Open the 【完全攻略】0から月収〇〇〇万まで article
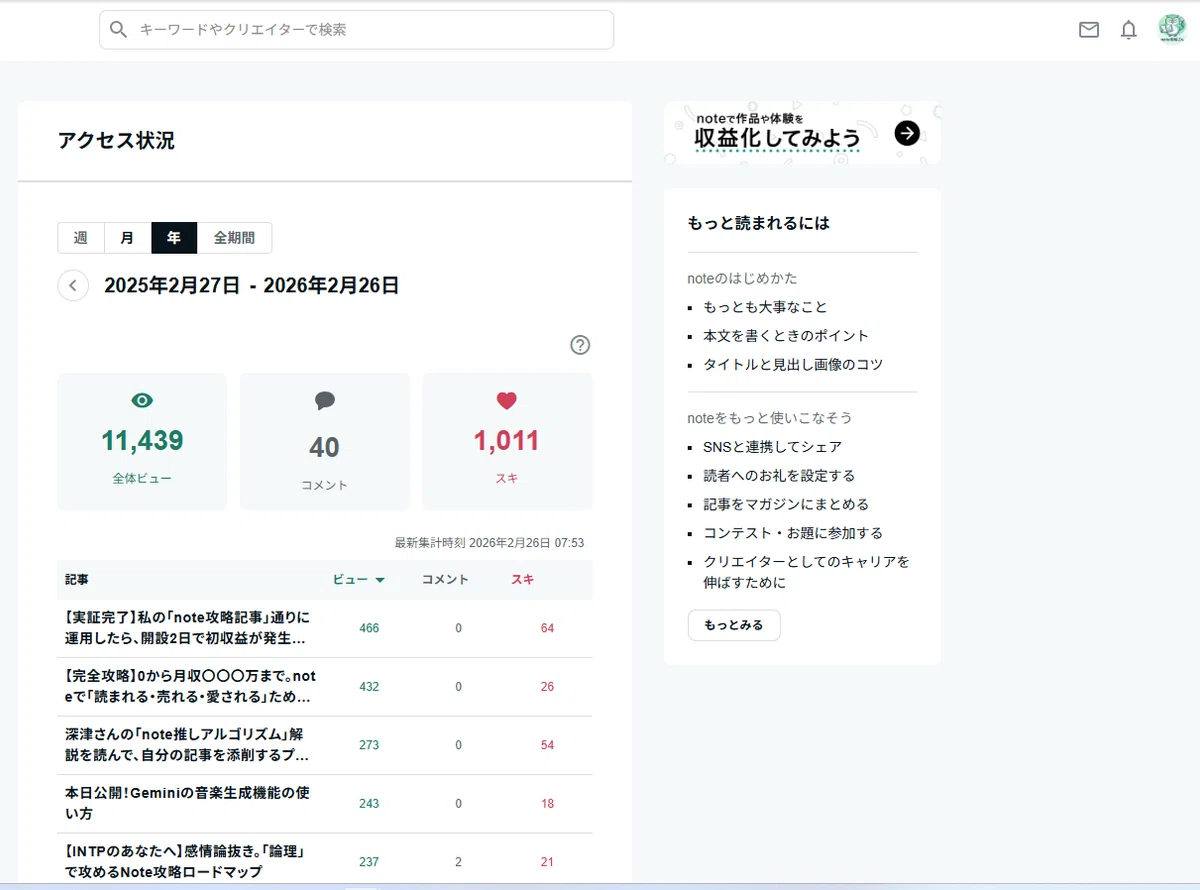 190,687
